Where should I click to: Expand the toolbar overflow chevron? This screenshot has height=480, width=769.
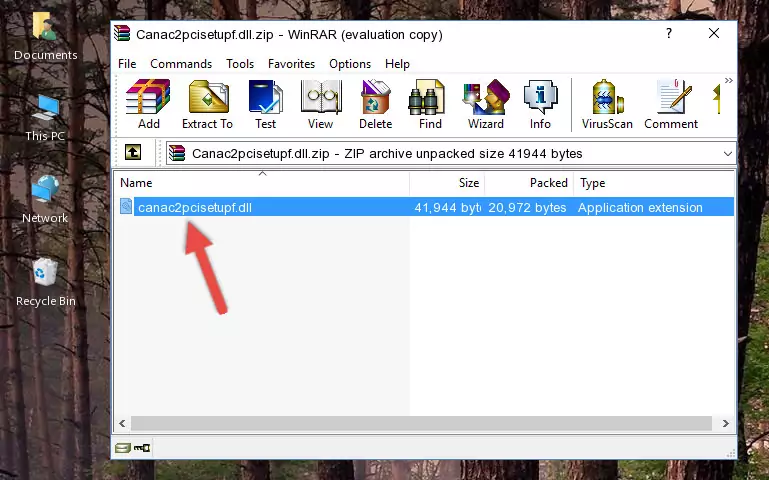coord(729,80)
